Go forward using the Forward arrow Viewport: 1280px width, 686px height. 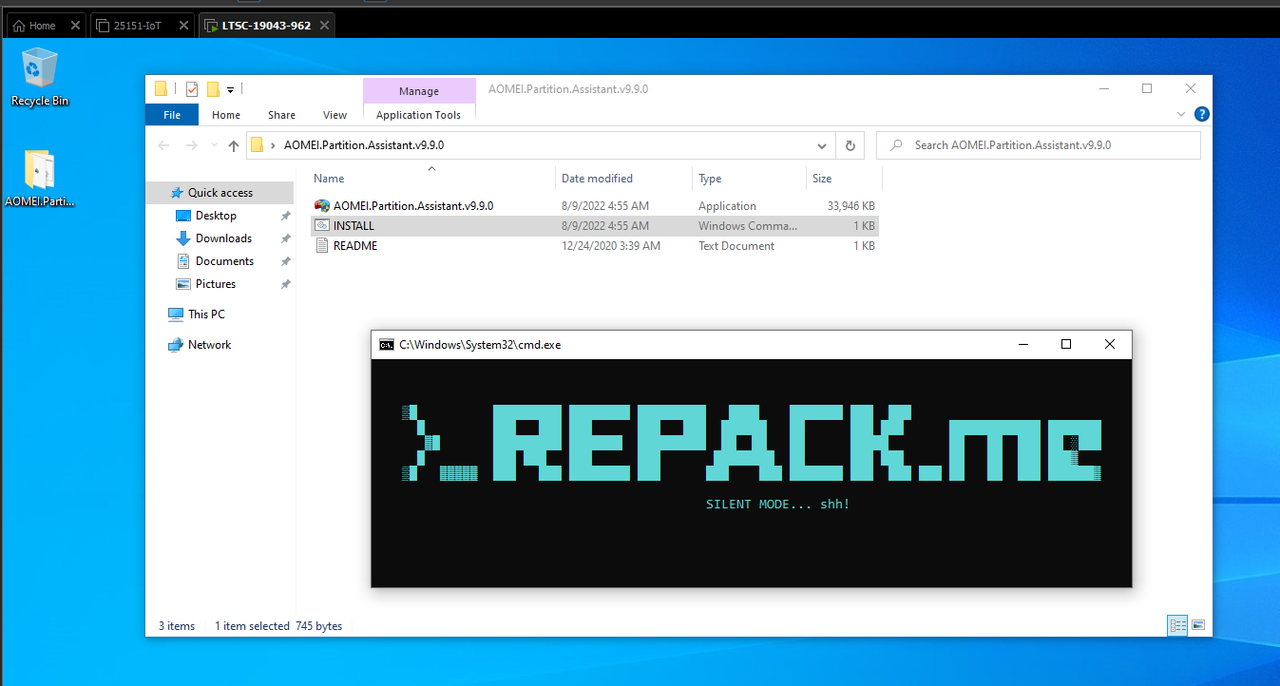pyautogui.click(x=192, y=146)
